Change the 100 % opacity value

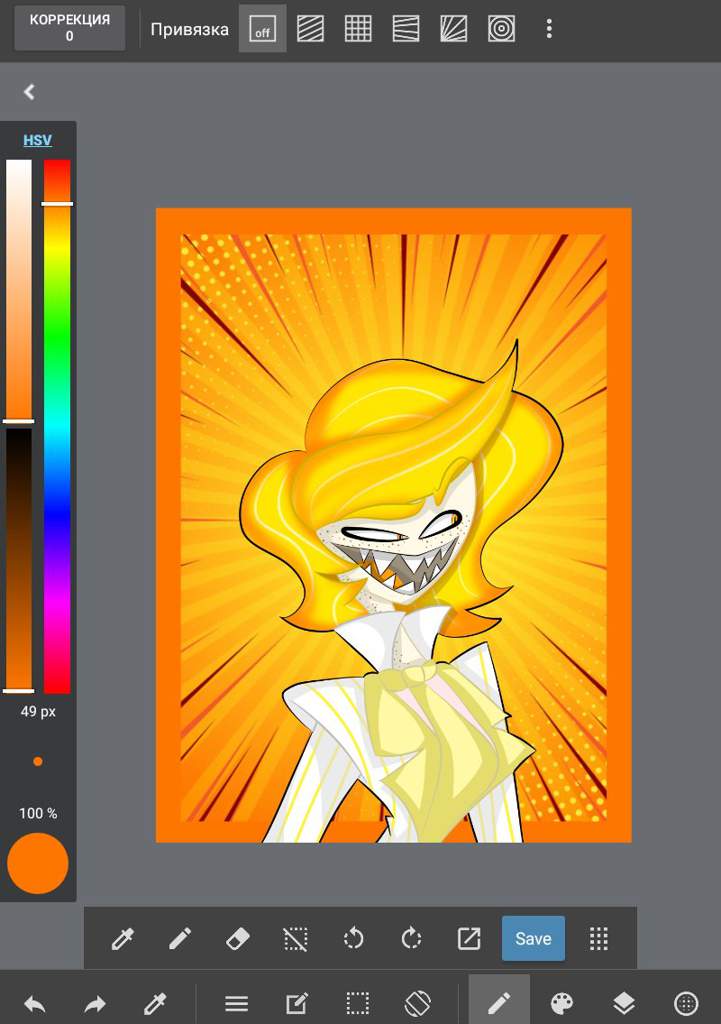pos(38,813)
